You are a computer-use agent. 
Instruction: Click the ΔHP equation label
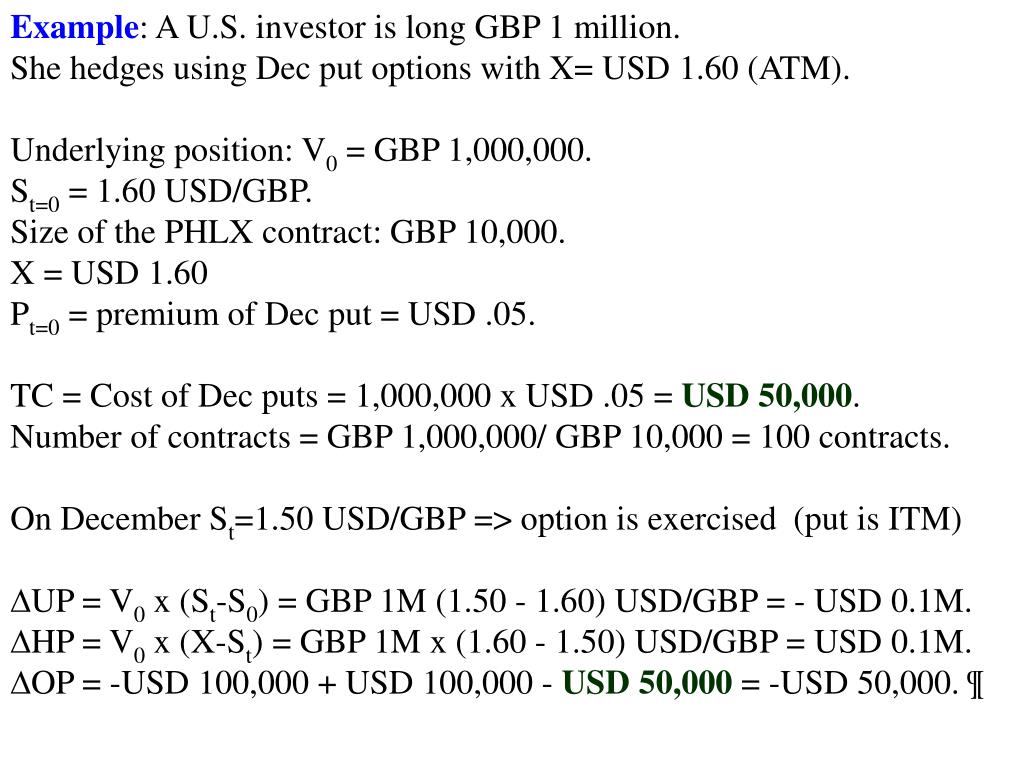[x=42, y=643]
